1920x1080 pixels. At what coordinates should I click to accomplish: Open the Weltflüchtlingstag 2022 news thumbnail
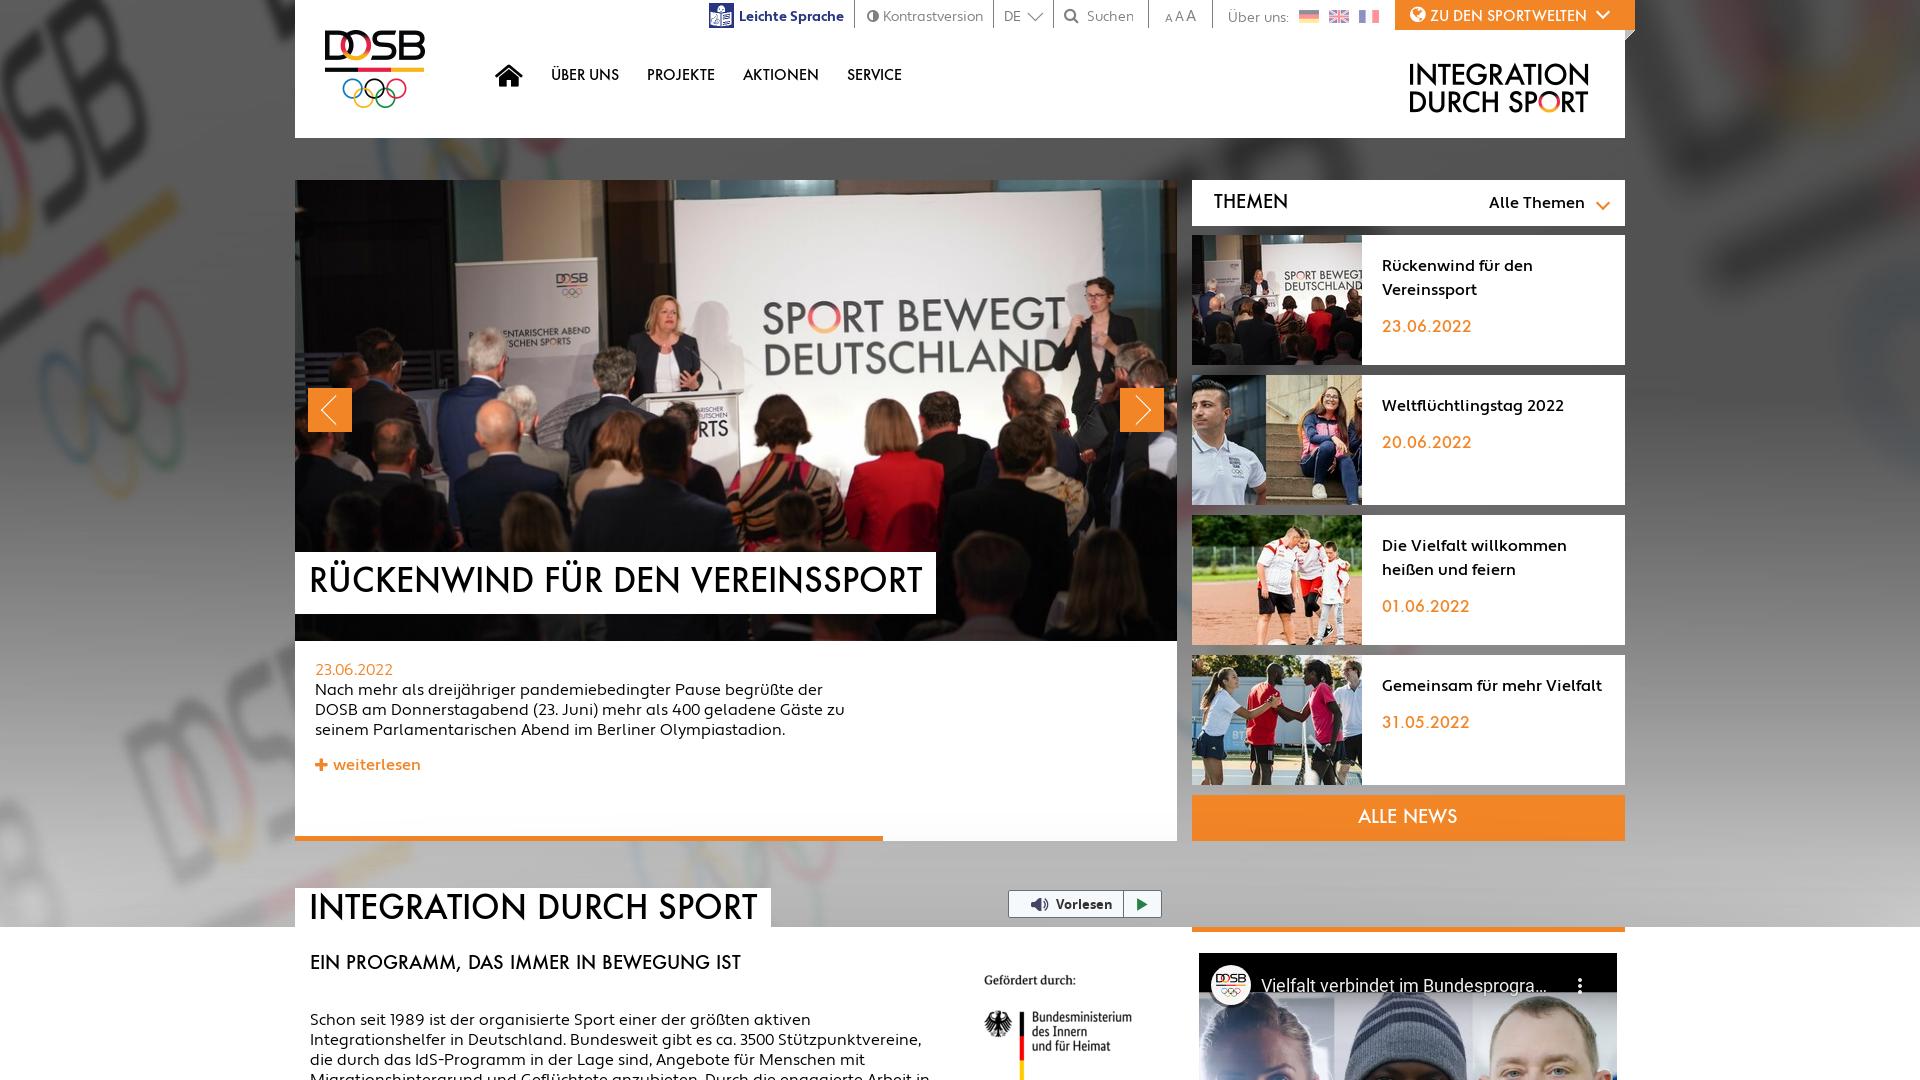1276,439
